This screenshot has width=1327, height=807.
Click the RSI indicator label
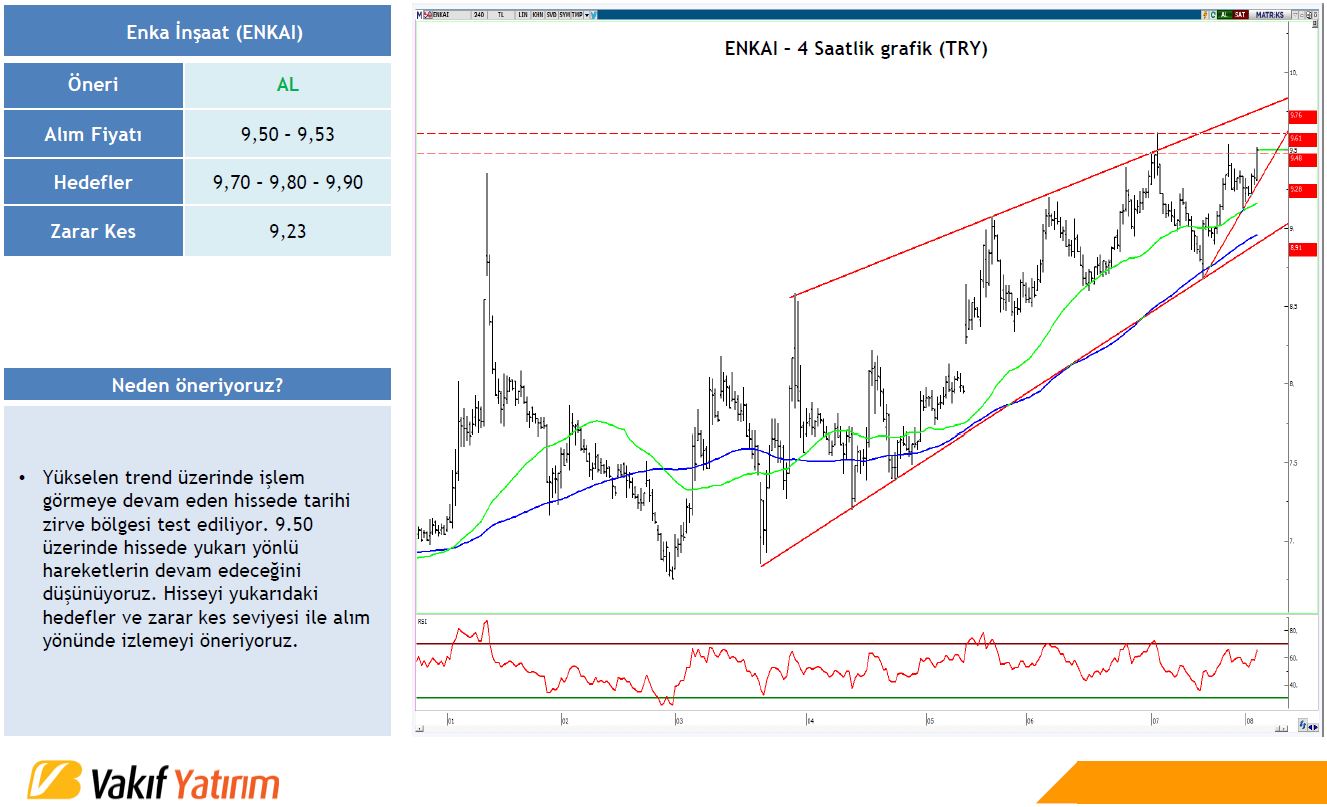point(423,622)
